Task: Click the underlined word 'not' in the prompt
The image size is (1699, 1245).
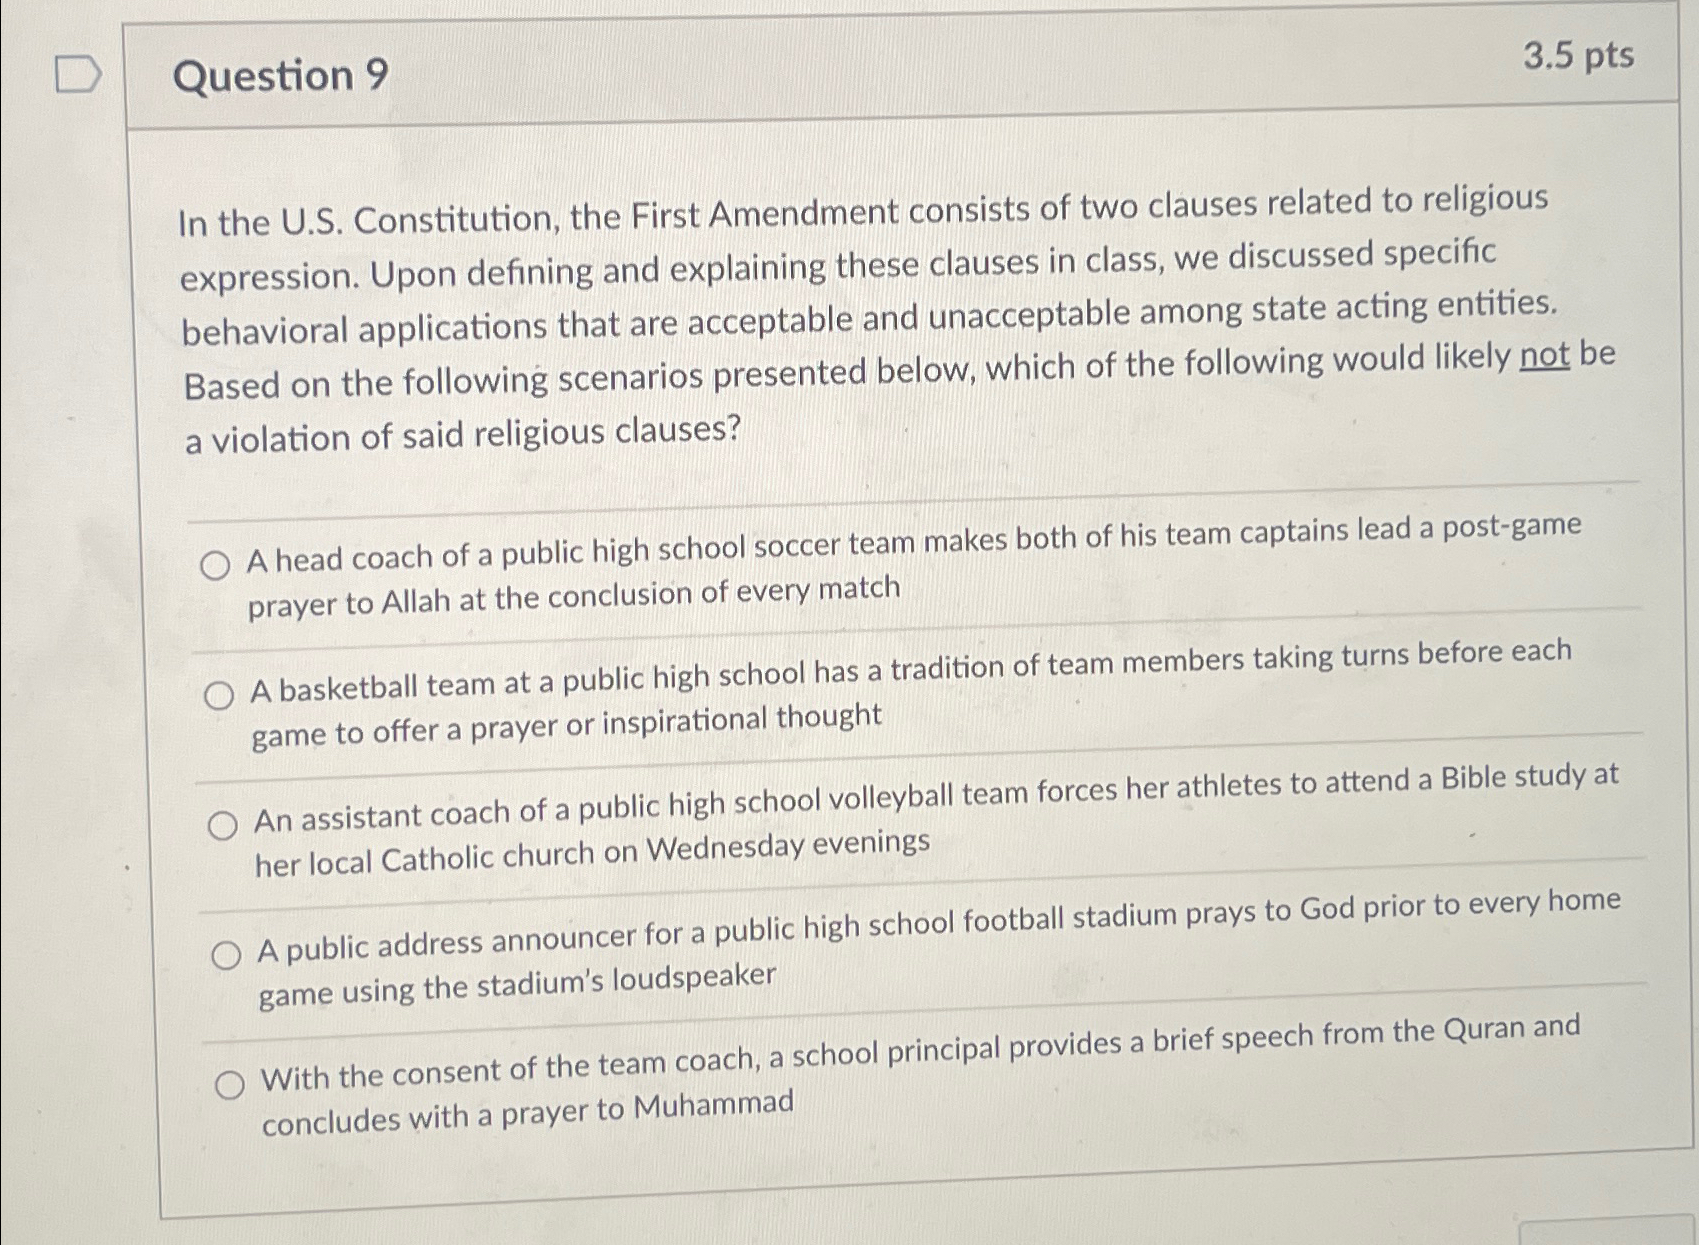Action: [x=1544, y=355]
